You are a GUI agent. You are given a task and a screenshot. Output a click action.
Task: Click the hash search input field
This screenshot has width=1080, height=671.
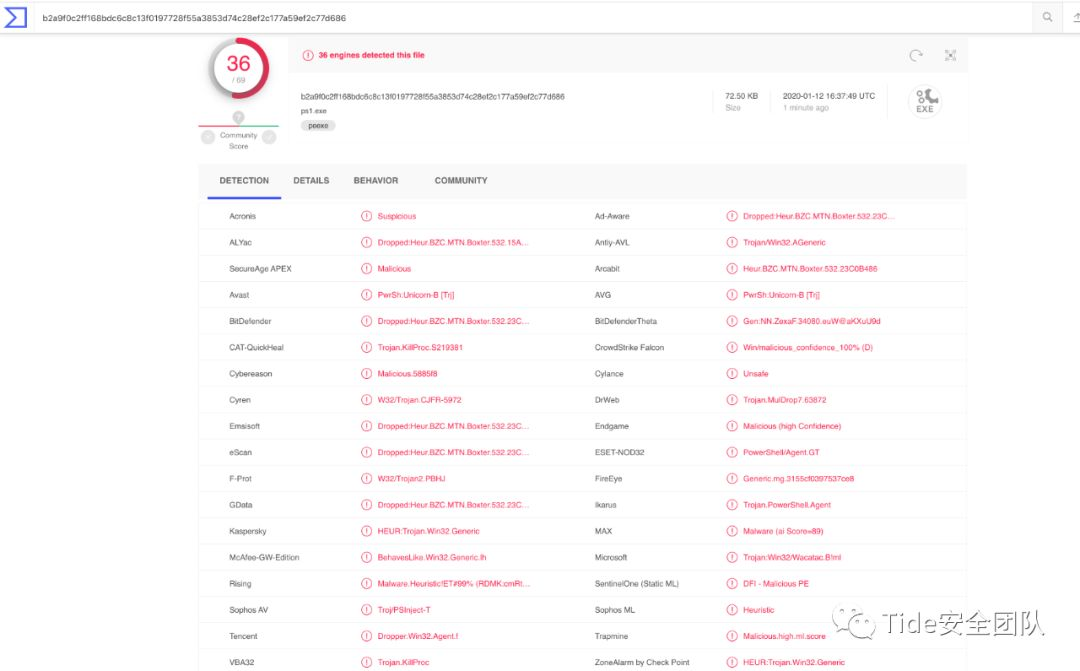point(534,17)
